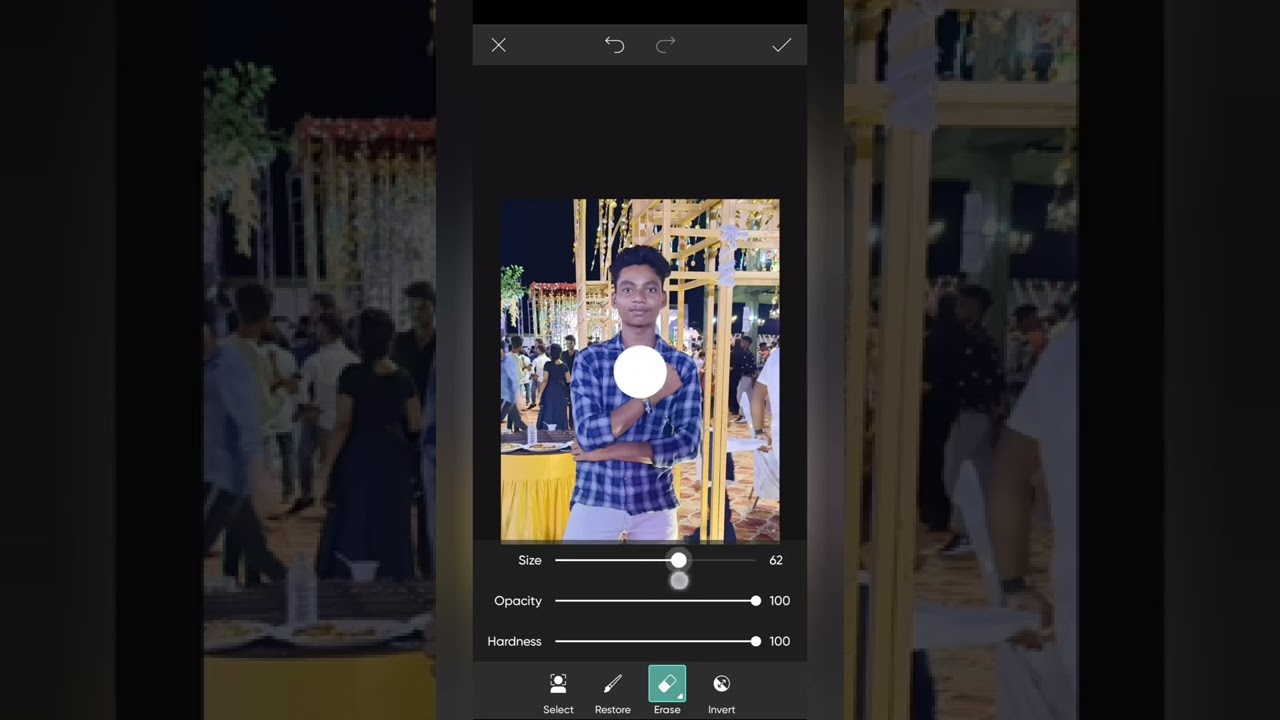Click the Hardness label
The image size is (1280, 720).
[514, 641]
